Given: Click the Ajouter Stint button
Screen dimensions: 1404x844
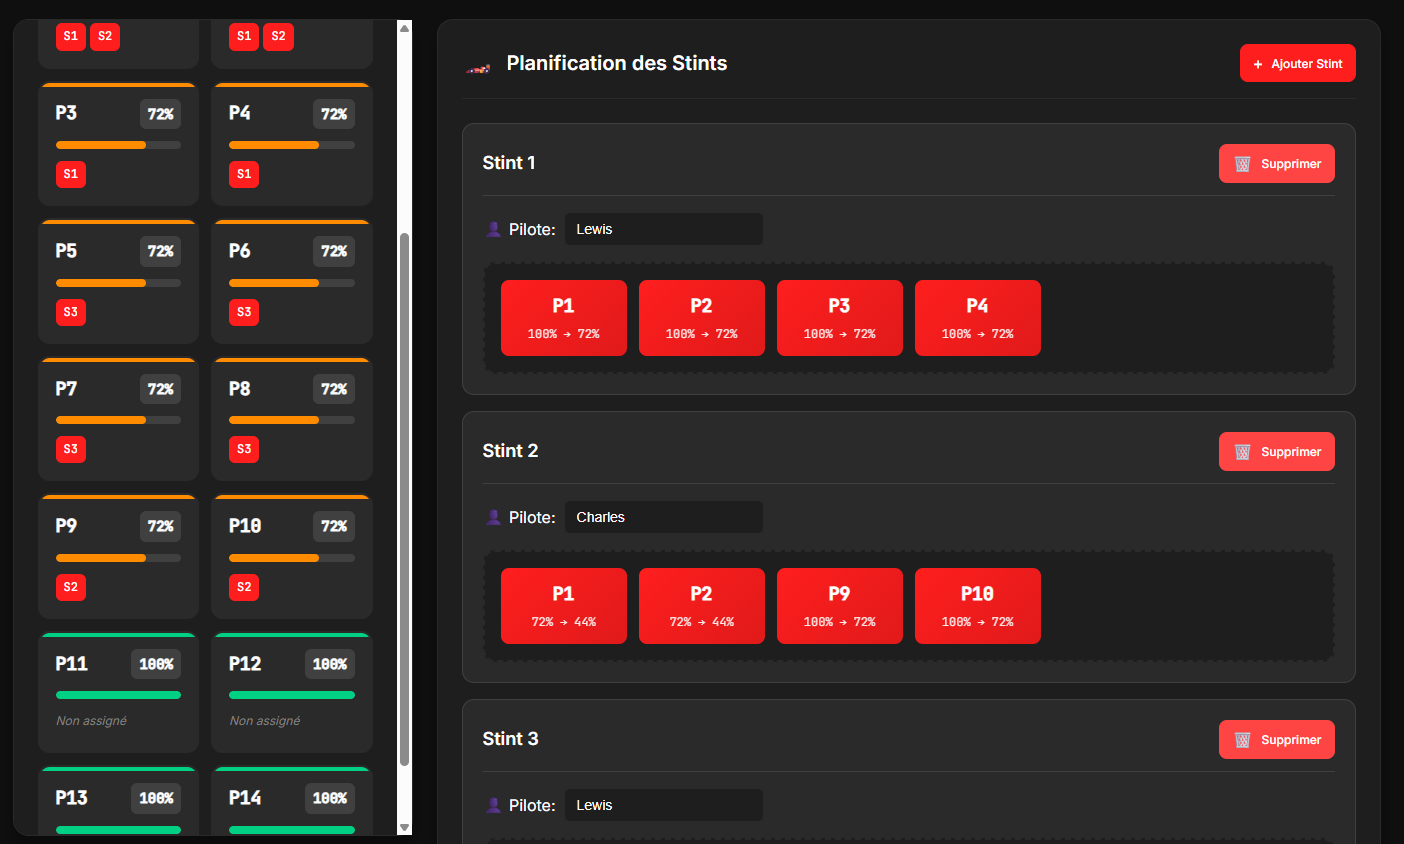Looking at the screenshot, I should coord(1297,62).
